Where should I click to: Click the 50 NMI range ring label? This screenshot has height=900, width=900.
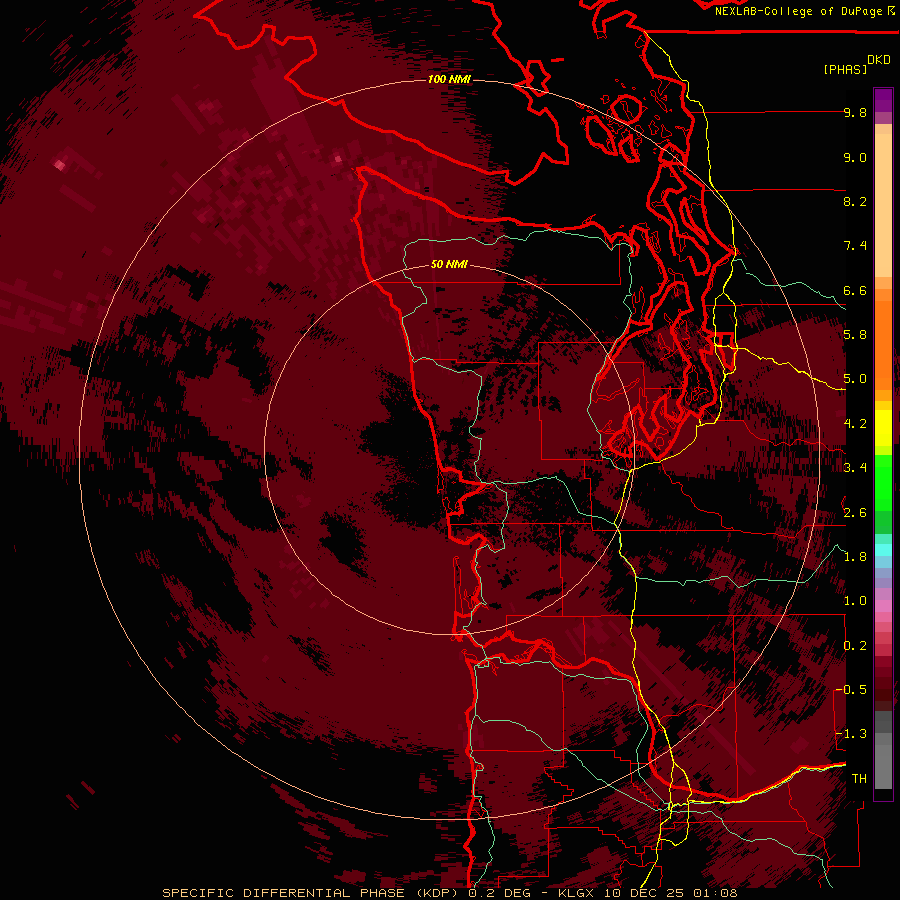pyautogui.click(x=449, y=264)
